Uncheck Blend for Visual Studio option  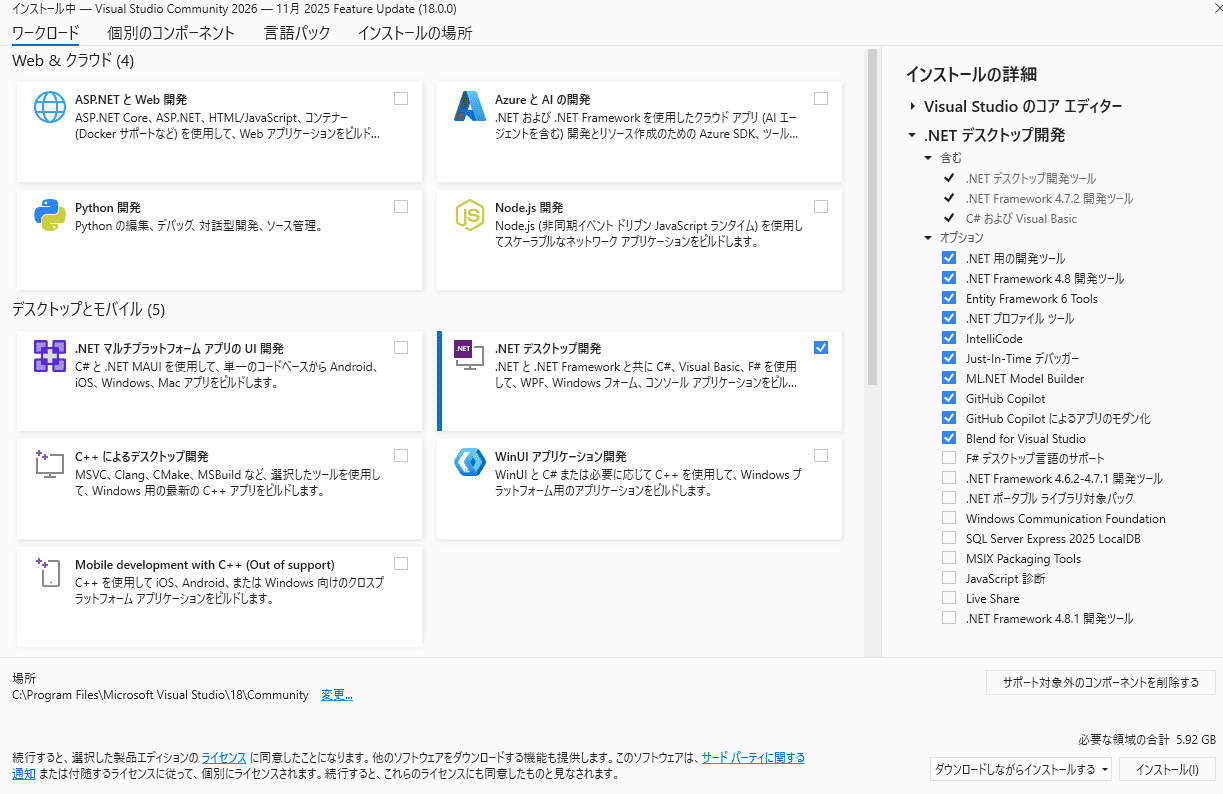pyautogui.click(x=949, y=438)
